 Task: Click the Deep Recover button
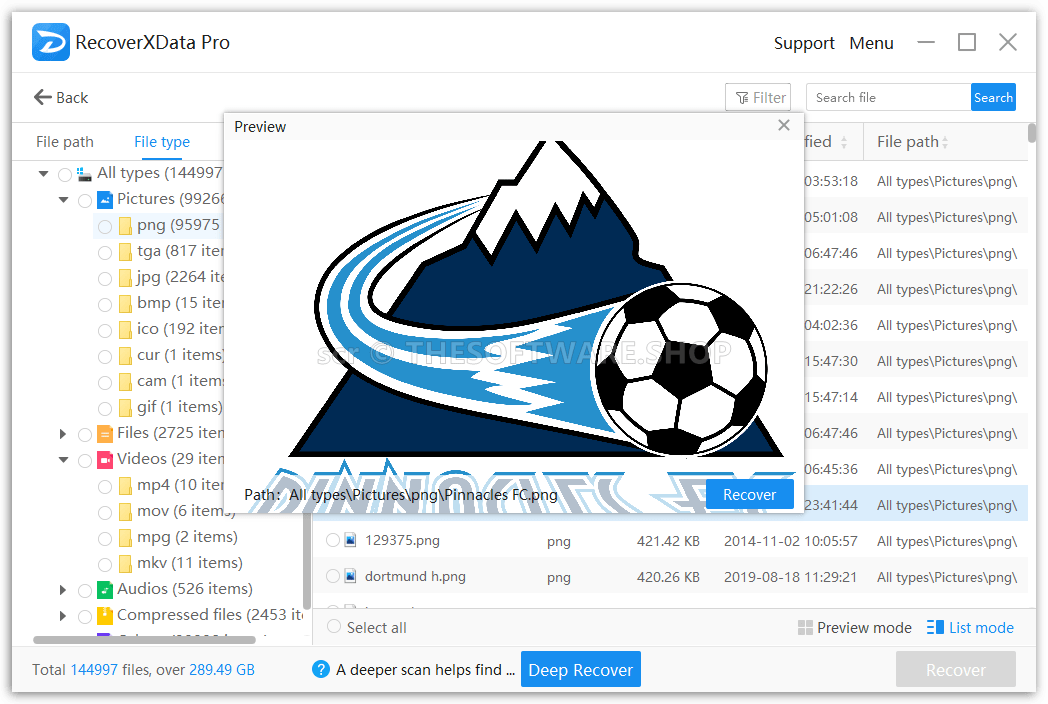click(581, 669)
